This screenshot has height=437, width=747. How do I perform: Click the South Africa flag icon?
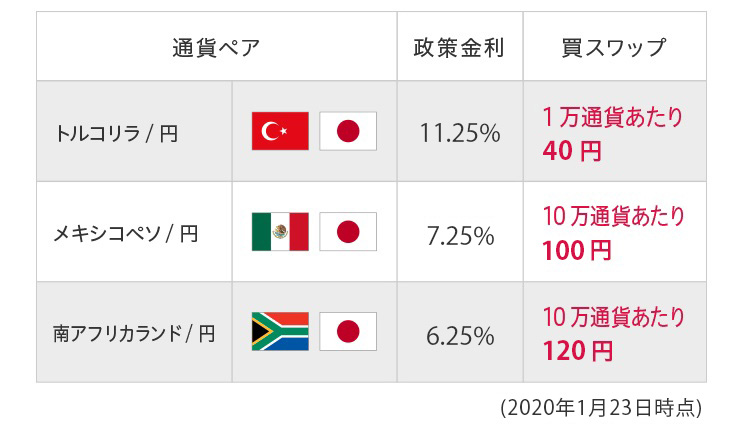280,332
